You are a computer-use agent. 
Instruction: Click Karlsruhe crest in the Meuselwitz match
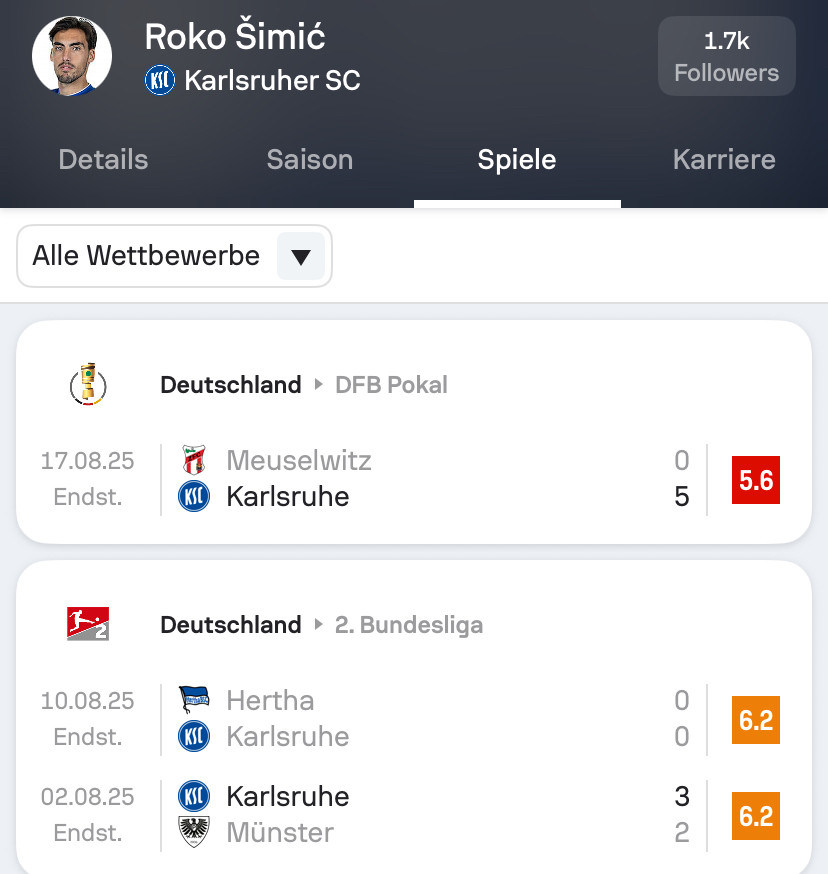pyautogui.click(x=193, y=496)
